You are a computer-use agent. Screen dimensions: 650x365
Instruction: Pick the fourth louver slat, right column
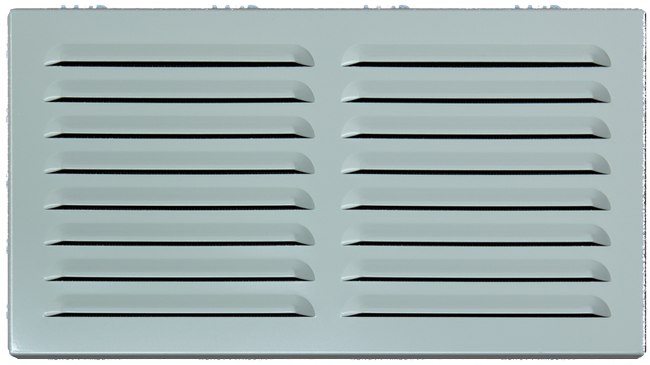(x=476, y=163)
